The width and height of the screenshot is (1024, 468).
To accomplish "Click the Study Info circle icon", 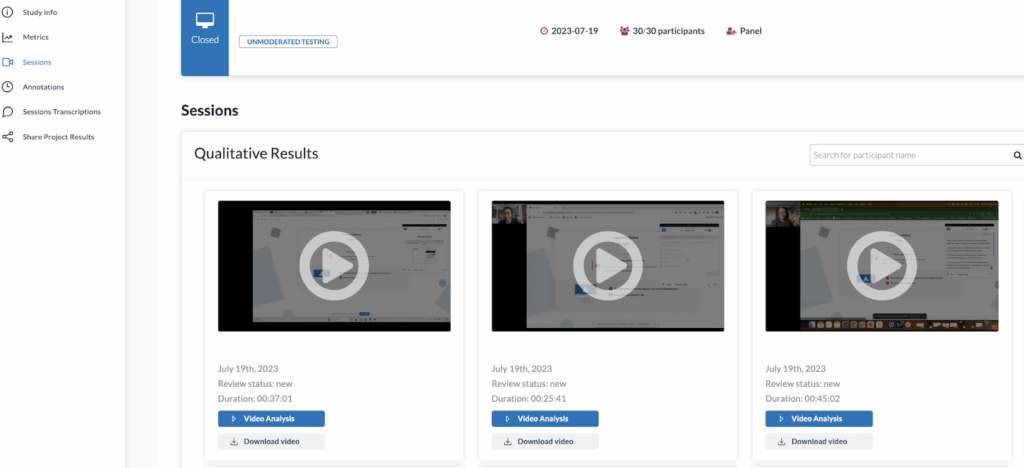I will click(x=8, y=13).
